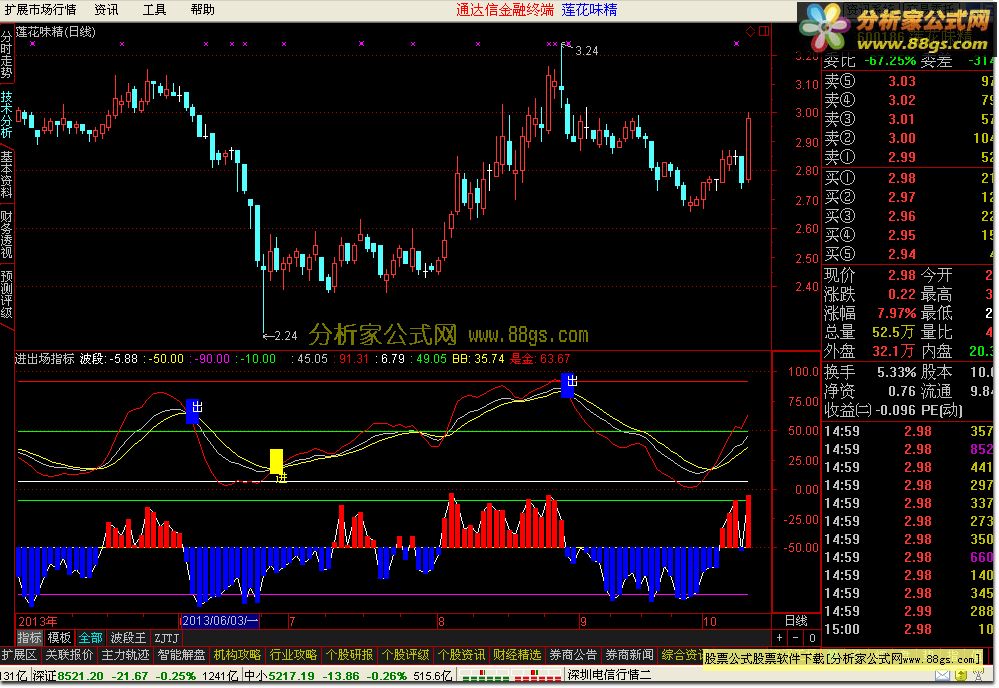This screenshot has height=688, width=999.
Task: Click the plus zoom button beside 日线
Action: 780,638
